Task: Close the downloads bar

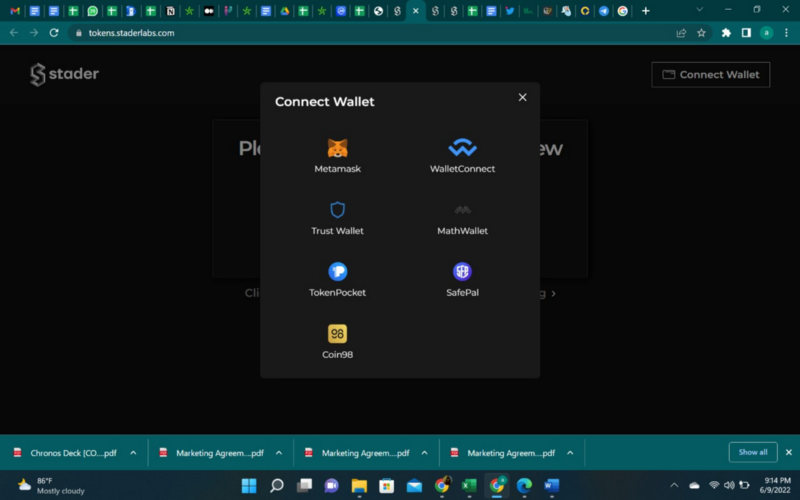Action: pos(789,452)
